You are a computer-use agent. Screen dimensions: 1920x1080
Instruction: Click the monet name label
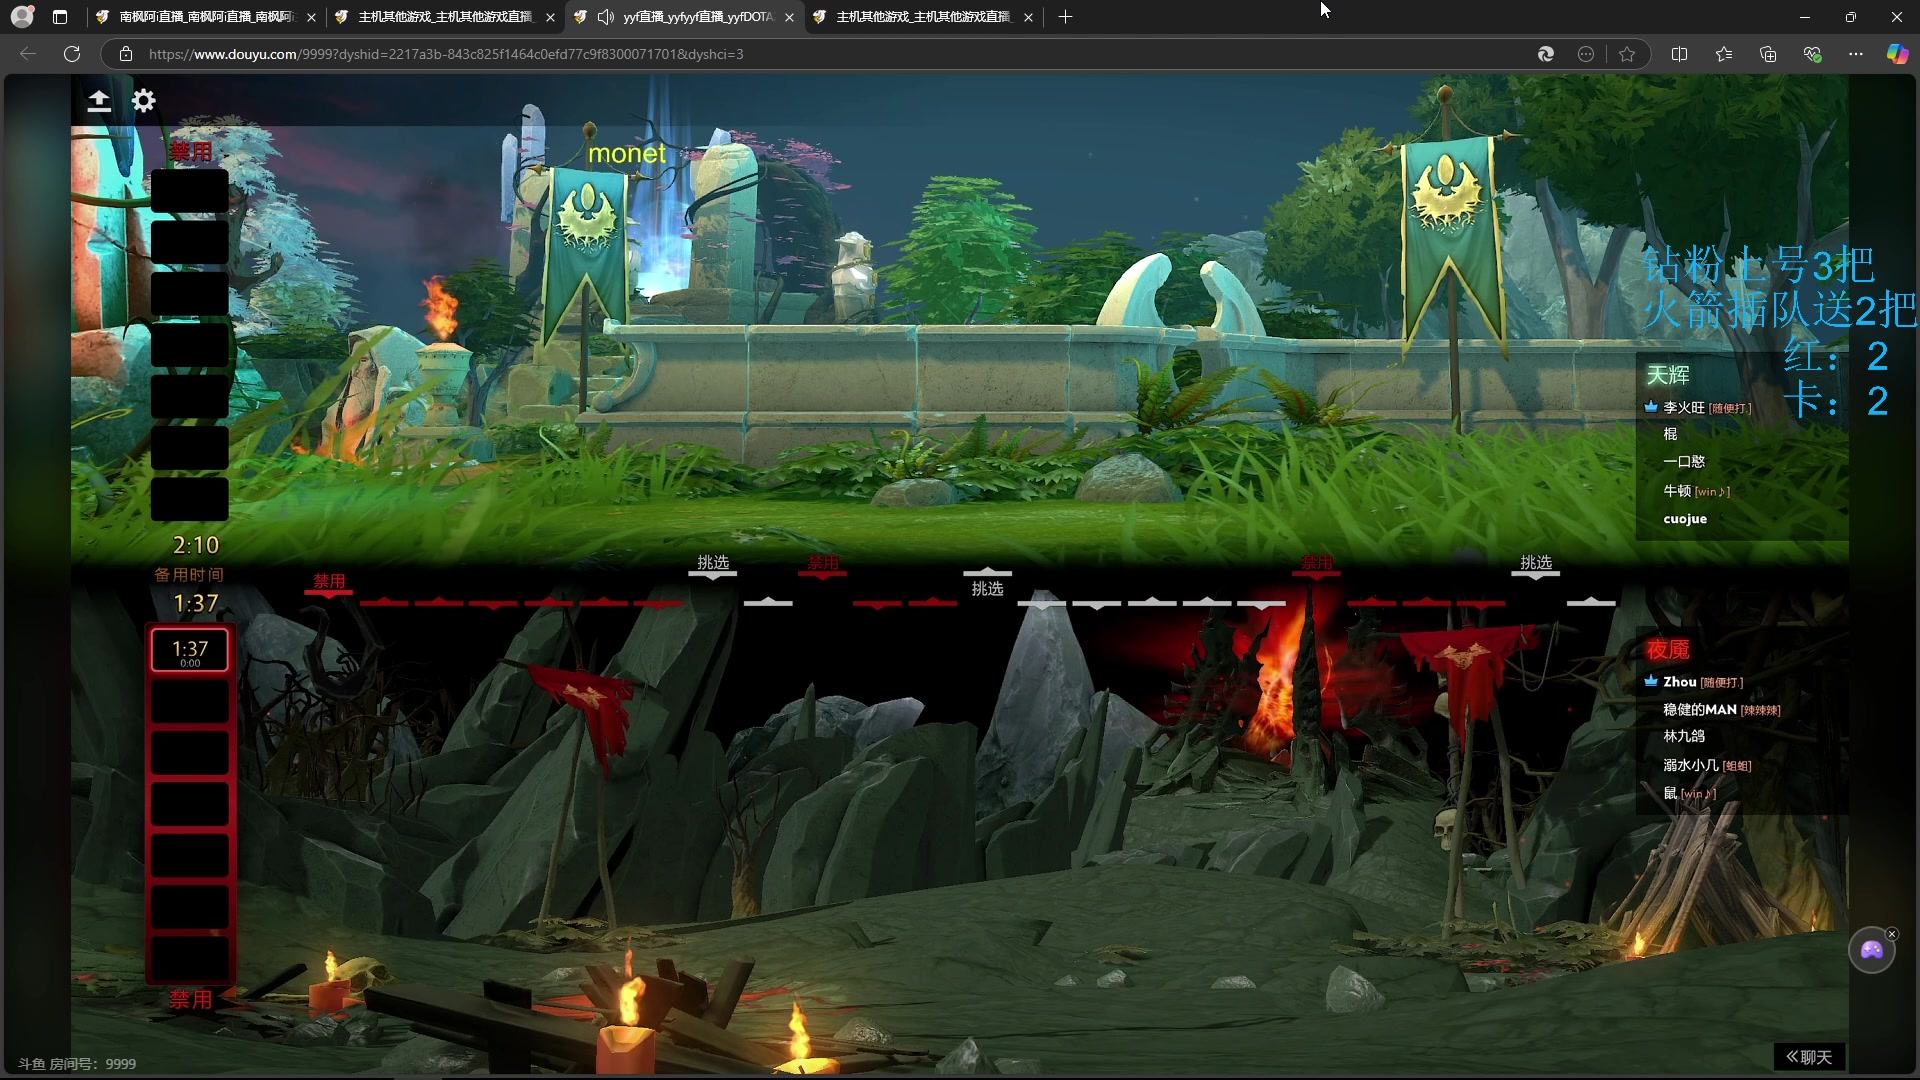[x=627, y=153]
